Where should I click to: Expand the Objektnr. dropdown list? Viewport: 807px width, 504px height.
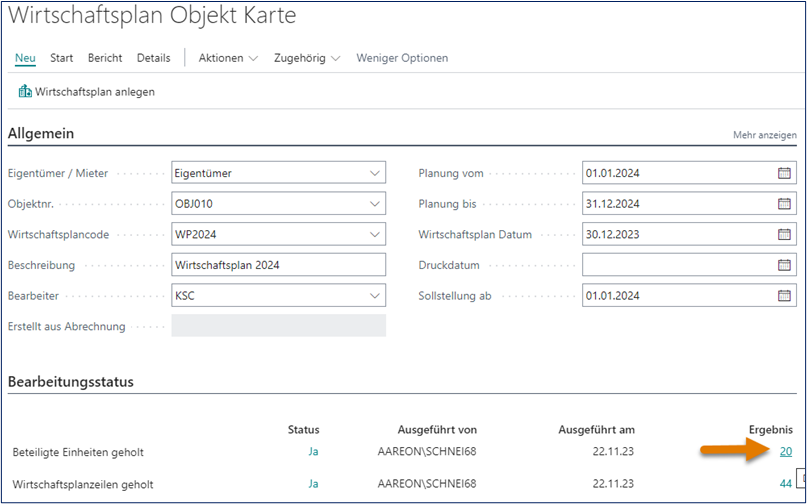[375, 204]
